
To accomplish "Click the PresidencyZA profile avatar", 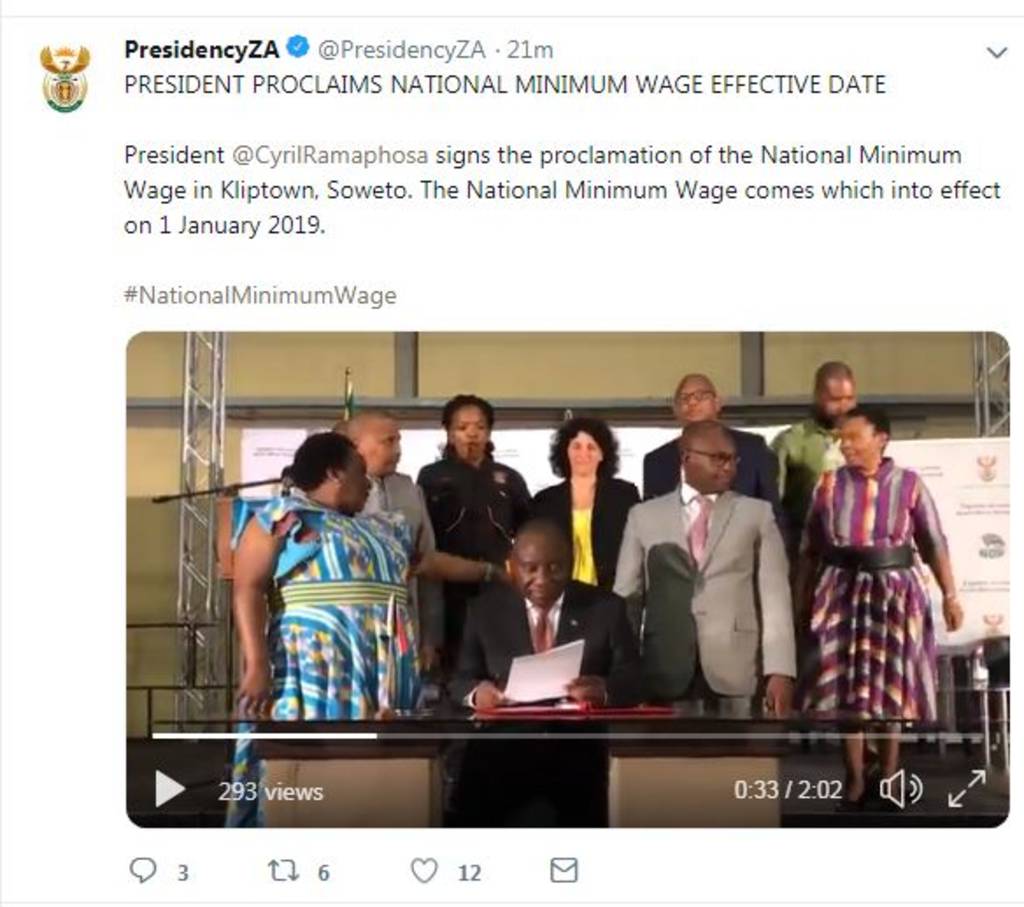I will (65, 78).
